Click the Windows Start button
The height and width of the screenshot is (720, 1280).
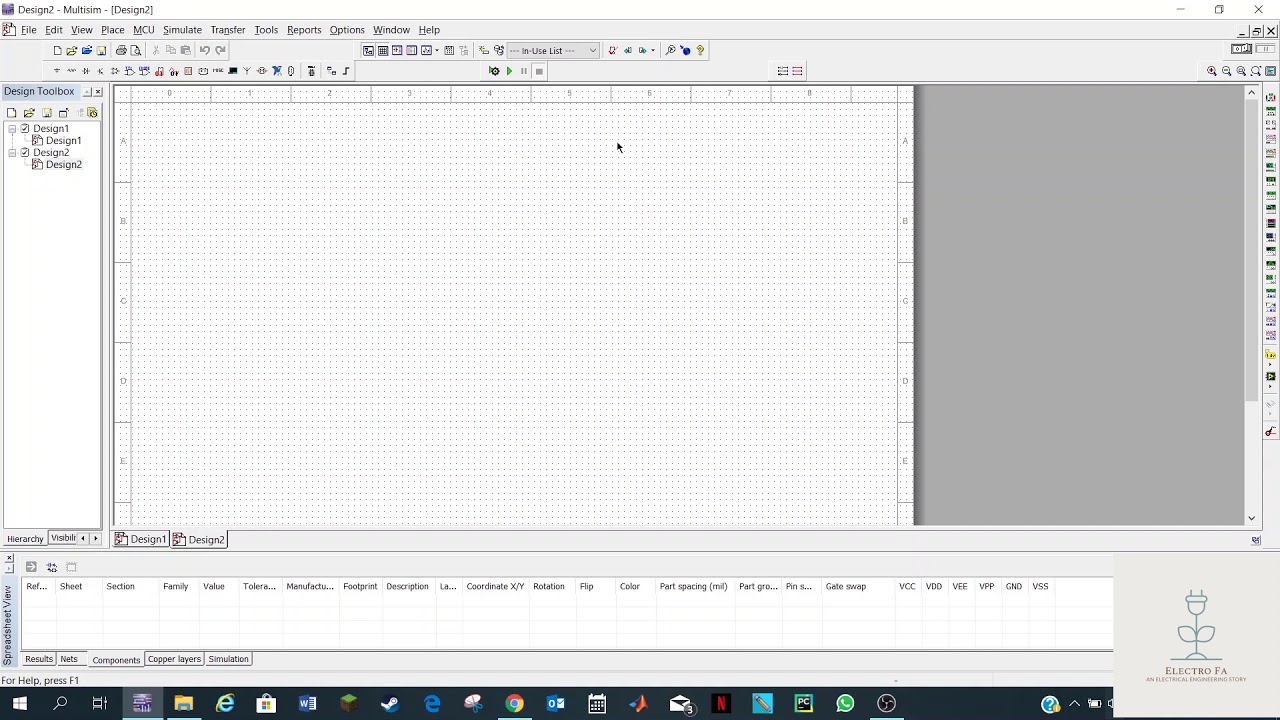pos(19,704)
